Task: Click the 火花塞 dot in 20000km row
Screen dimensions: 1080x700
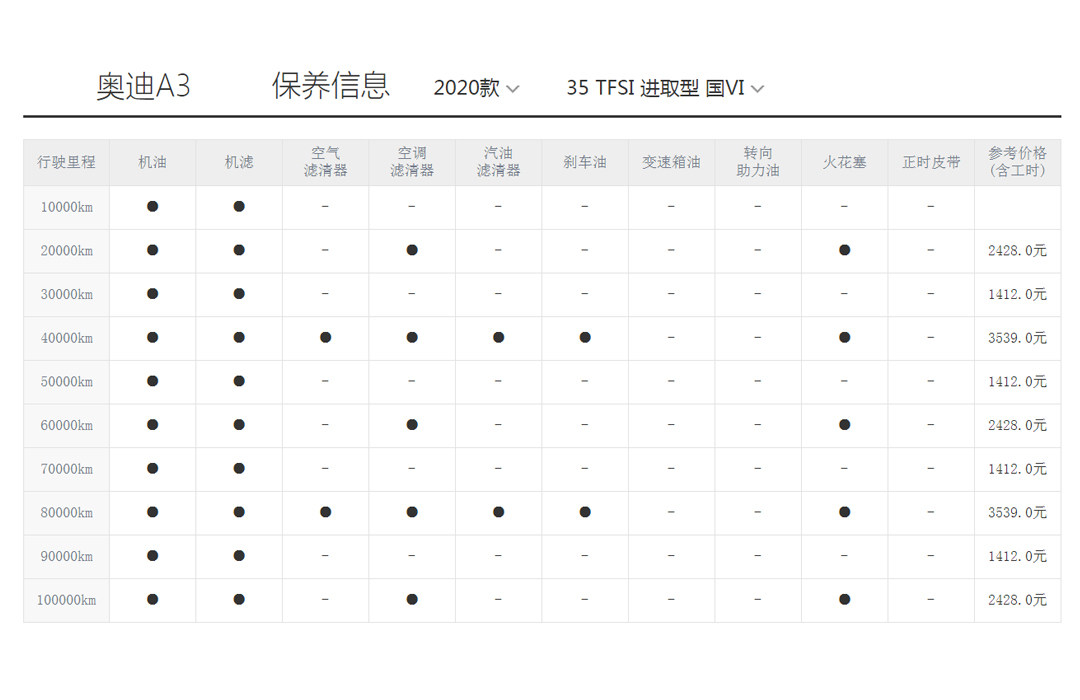Action: [x=844, y=250]
